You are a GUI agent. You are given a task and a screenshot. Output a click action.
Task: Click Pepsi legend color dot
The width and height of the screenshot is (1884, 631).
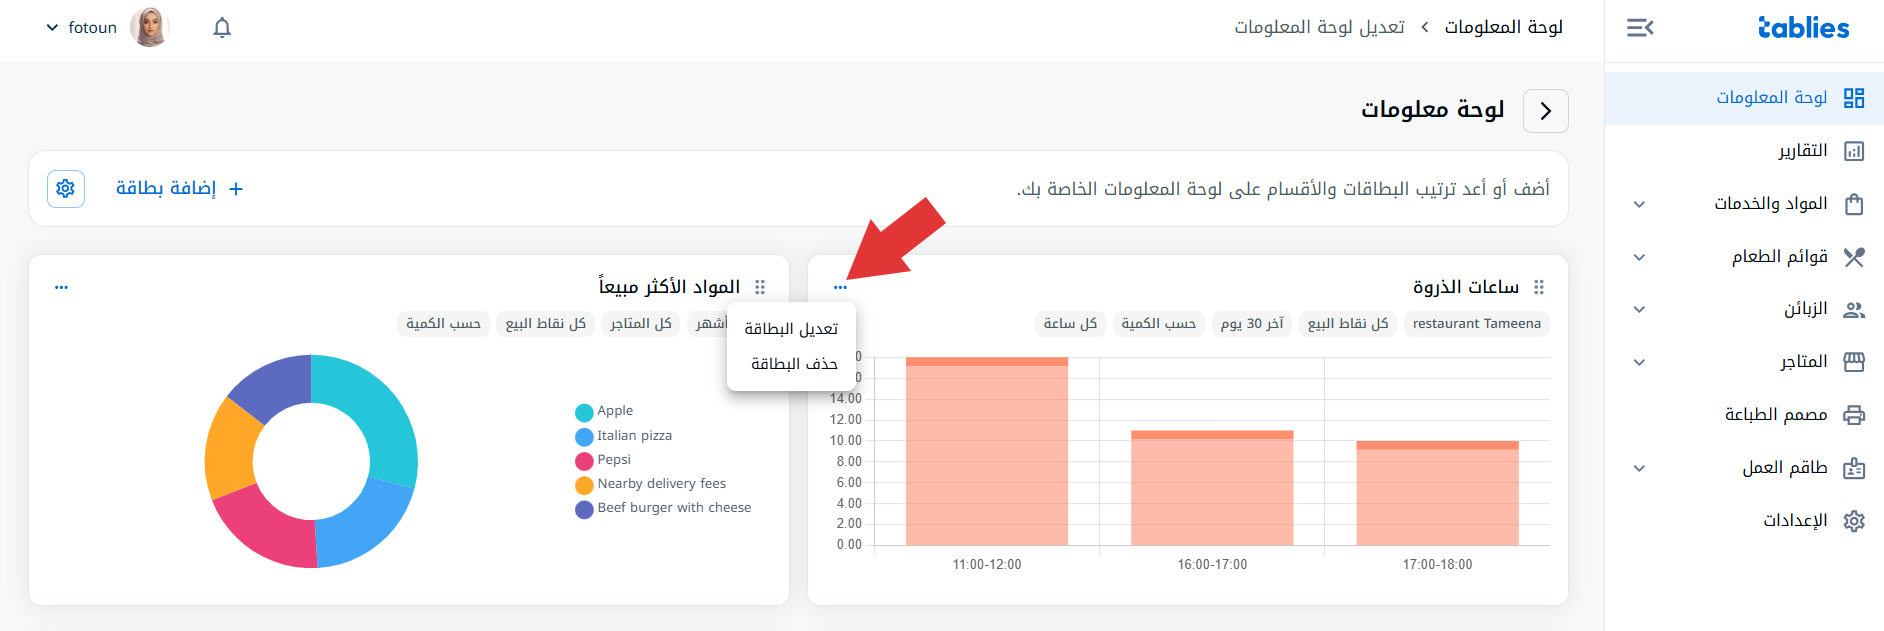click(584, 461)
